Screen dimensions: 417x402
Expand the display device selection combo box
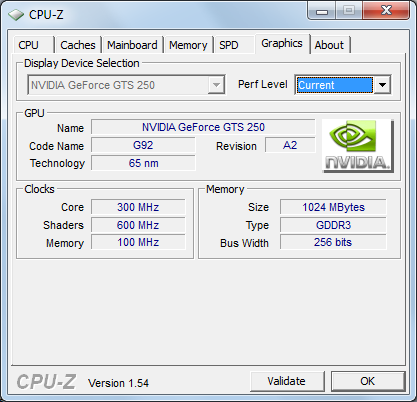(126, 85)
